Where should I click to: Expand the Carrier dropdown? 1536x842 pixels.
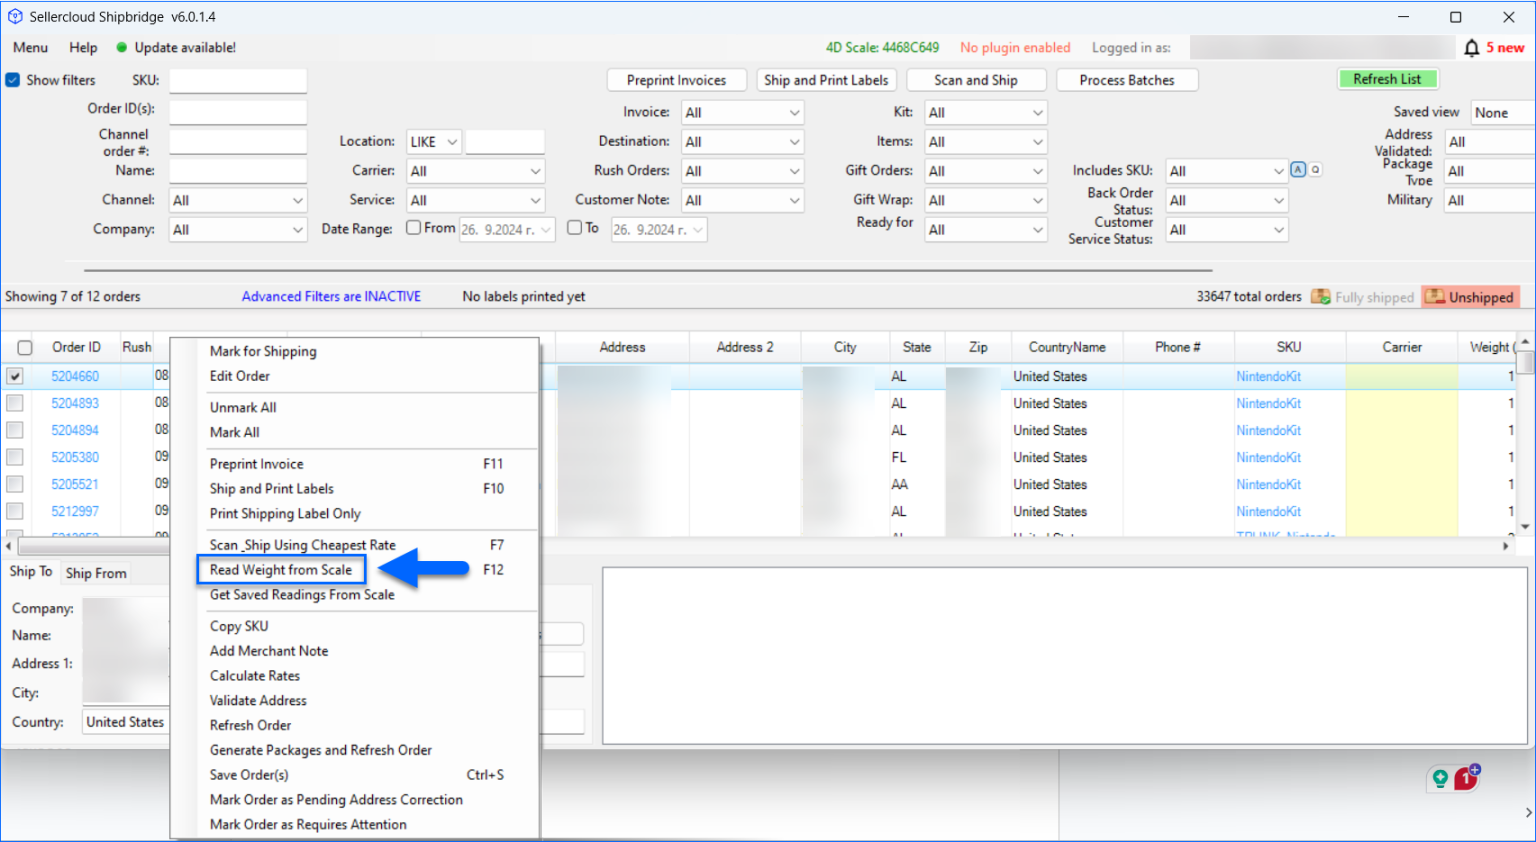point(475,170)
